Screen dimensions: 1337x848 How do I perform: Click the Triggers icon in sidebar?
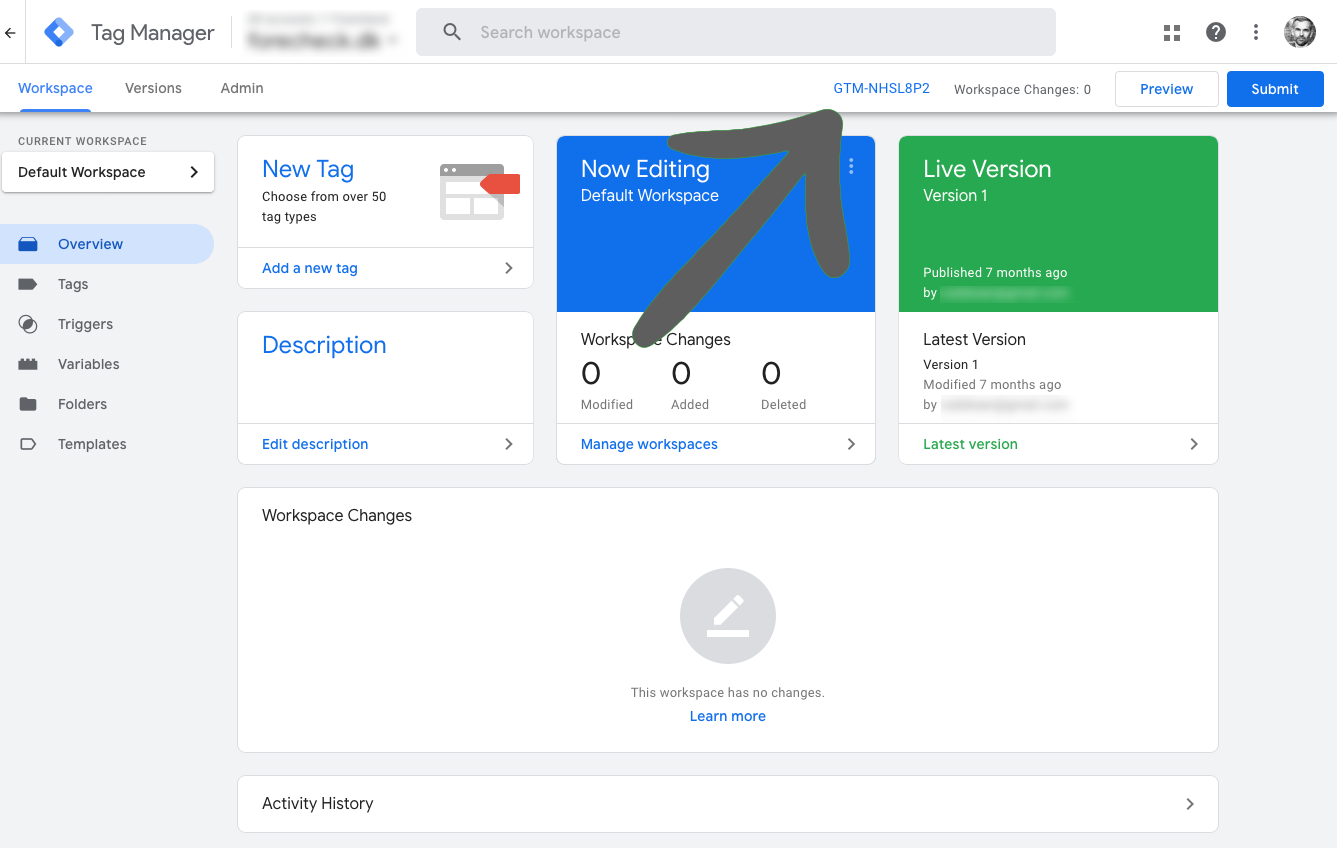point(28,324)
